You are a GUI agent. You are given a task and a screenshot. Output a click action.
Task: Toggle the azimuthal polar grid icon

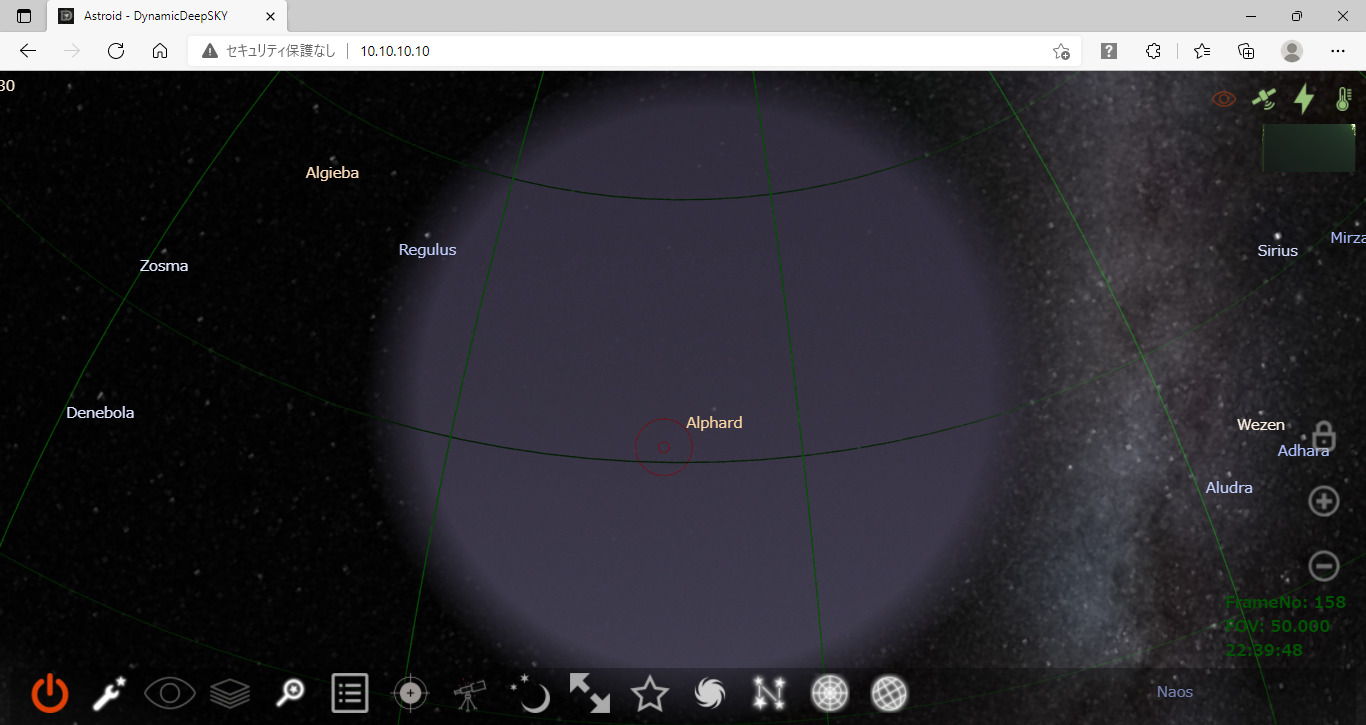click(x=830, y=692)
